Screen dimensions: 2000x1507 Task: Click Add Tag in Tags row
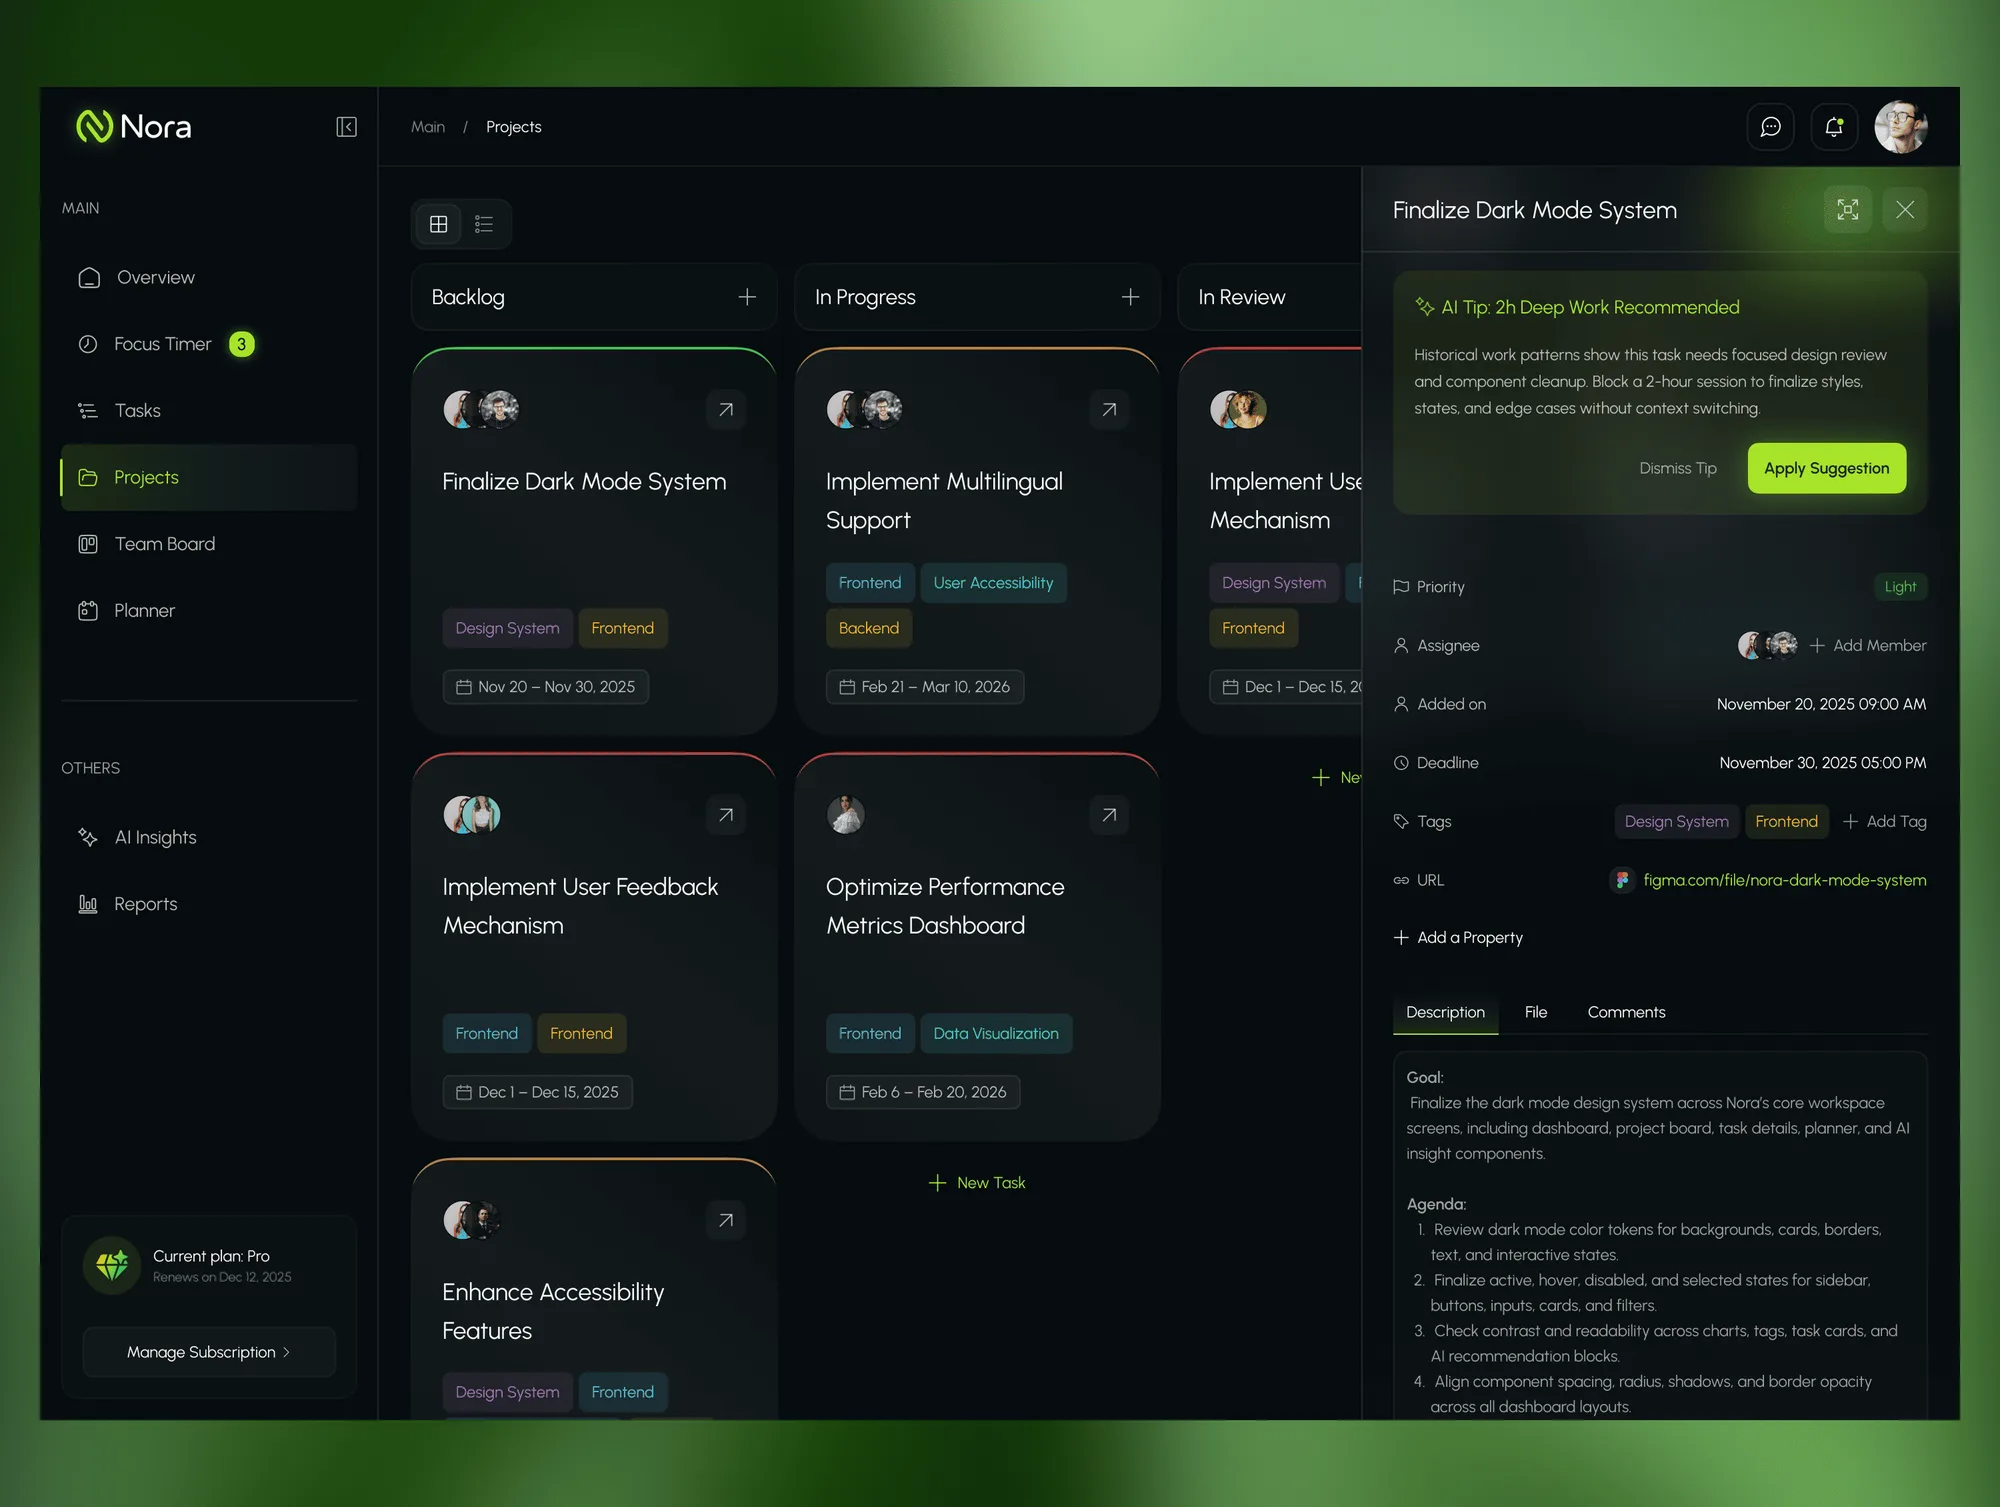coord(1884,821)
